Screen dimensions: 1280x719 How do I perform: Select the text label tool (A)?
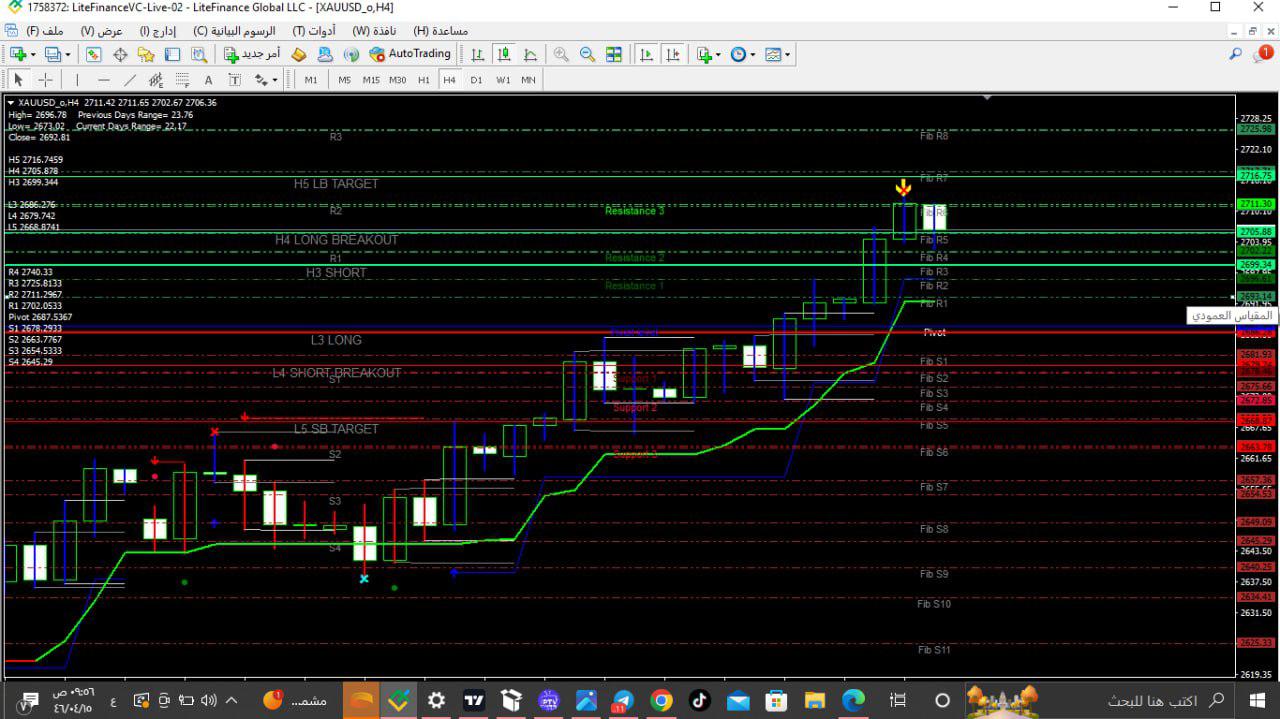pyautogui.click(x=208, y=80)
